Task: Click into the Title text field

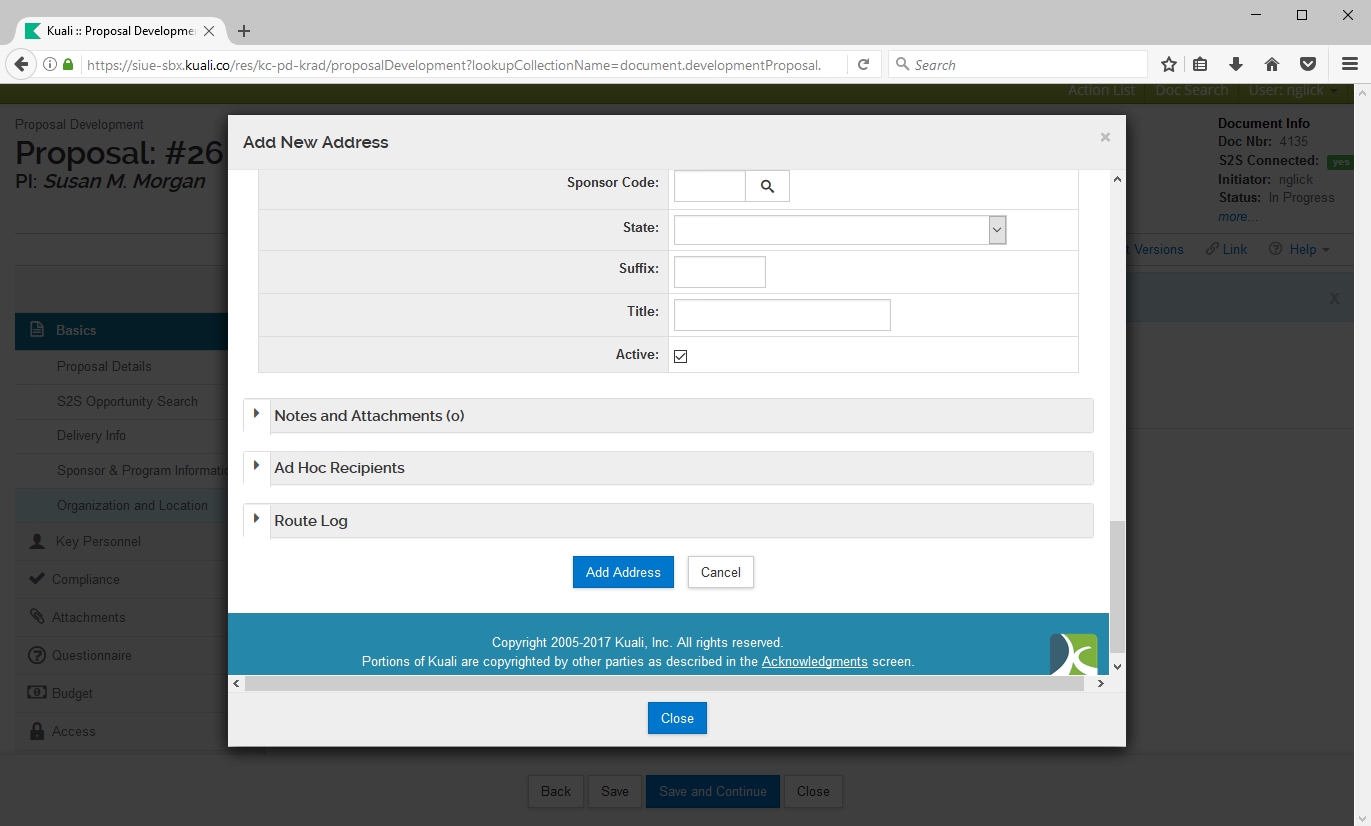Action: (781, 315)
